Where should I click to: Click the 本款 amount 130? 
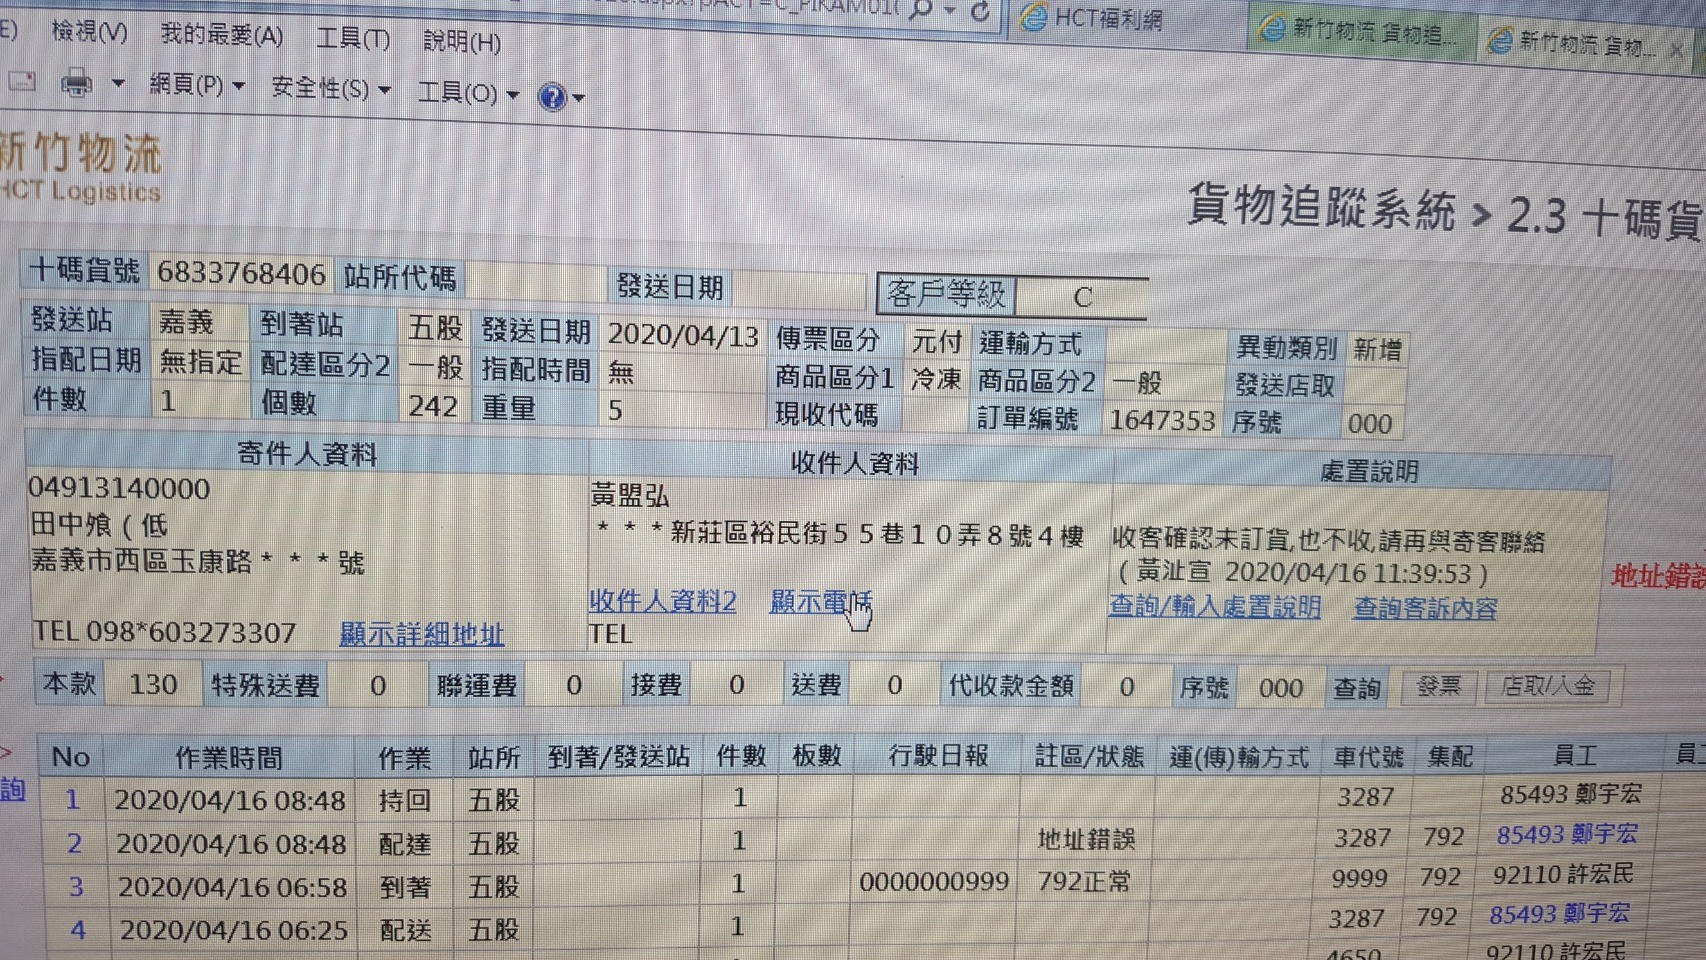coord(152,684)
